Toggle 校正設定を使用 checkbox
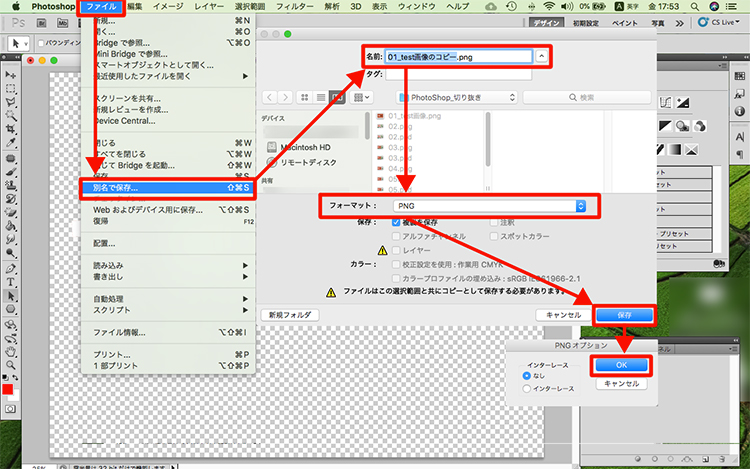 [396, 264]
